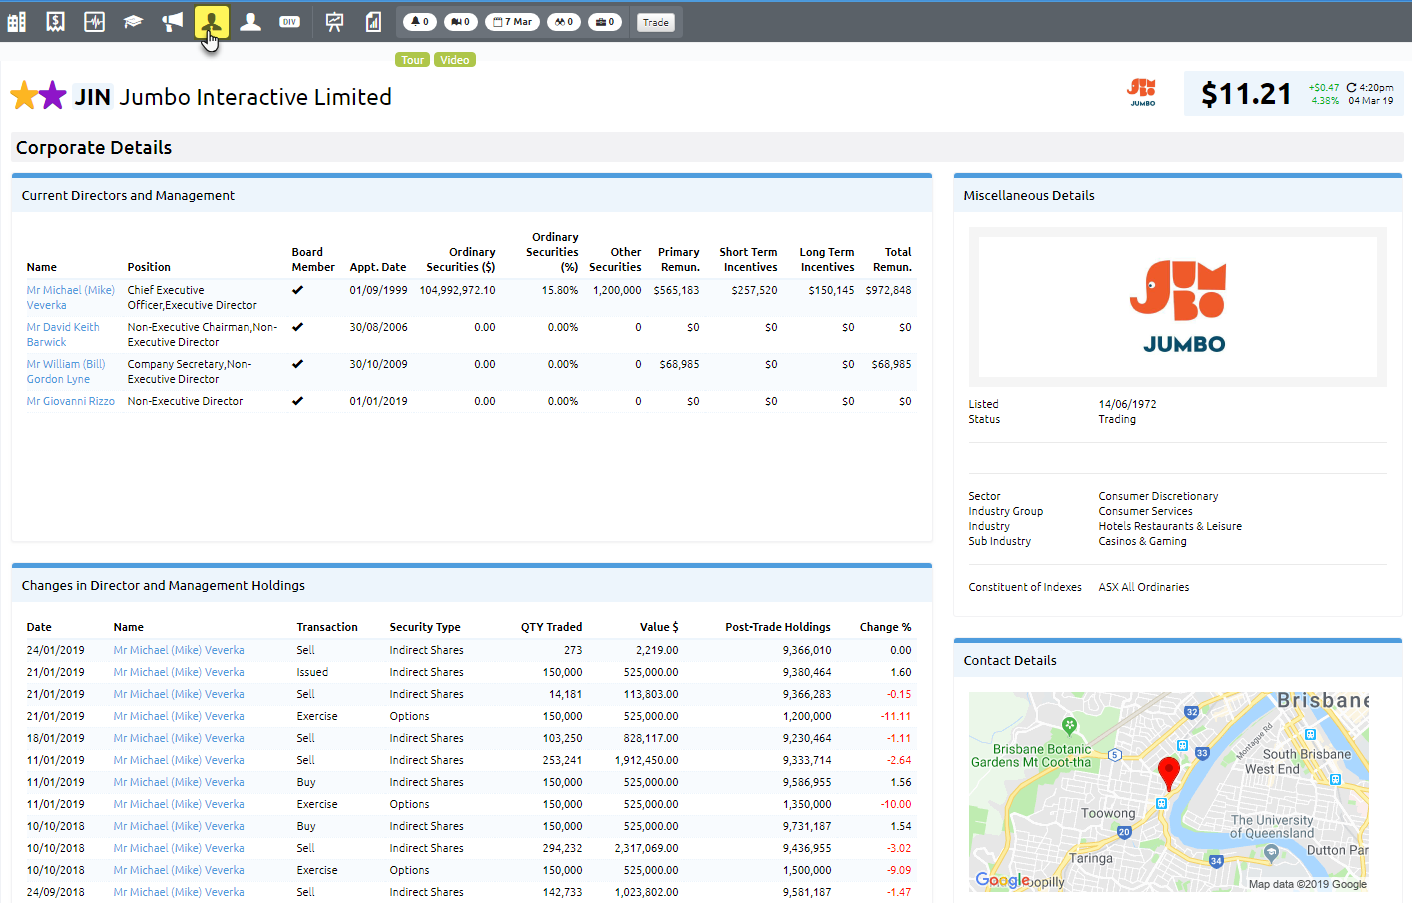
Task: Click the Veverka link in the 24/01/2019 row
Action: pyautogui.click(x=179, y=650)
